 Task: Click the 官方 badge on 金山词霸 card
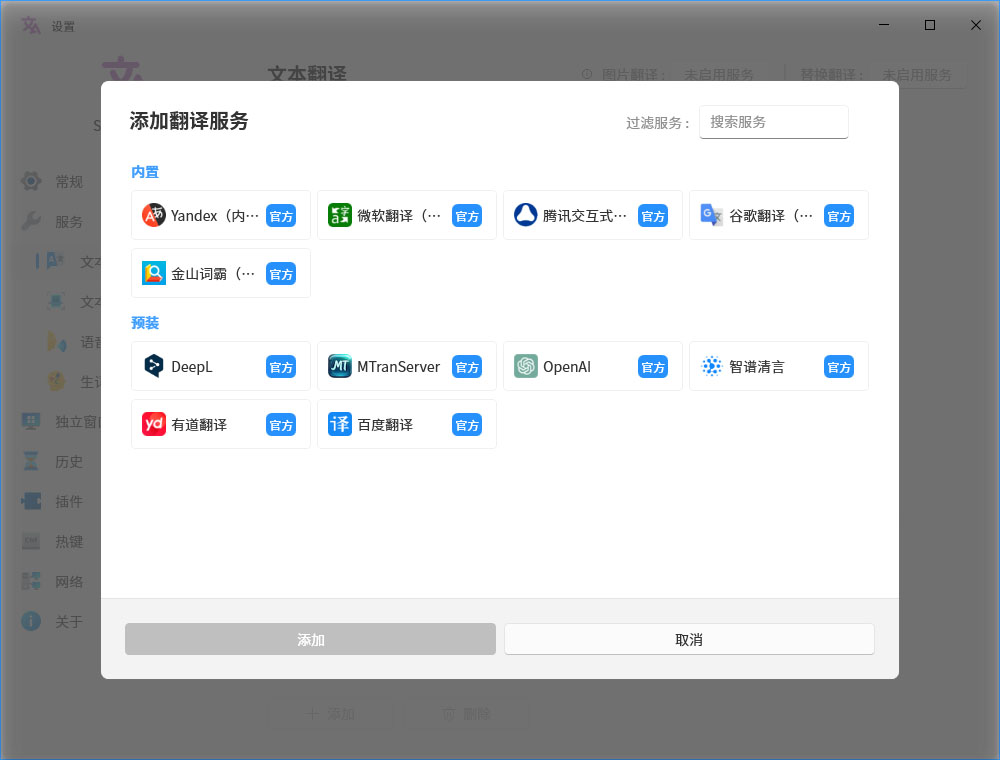281,274
